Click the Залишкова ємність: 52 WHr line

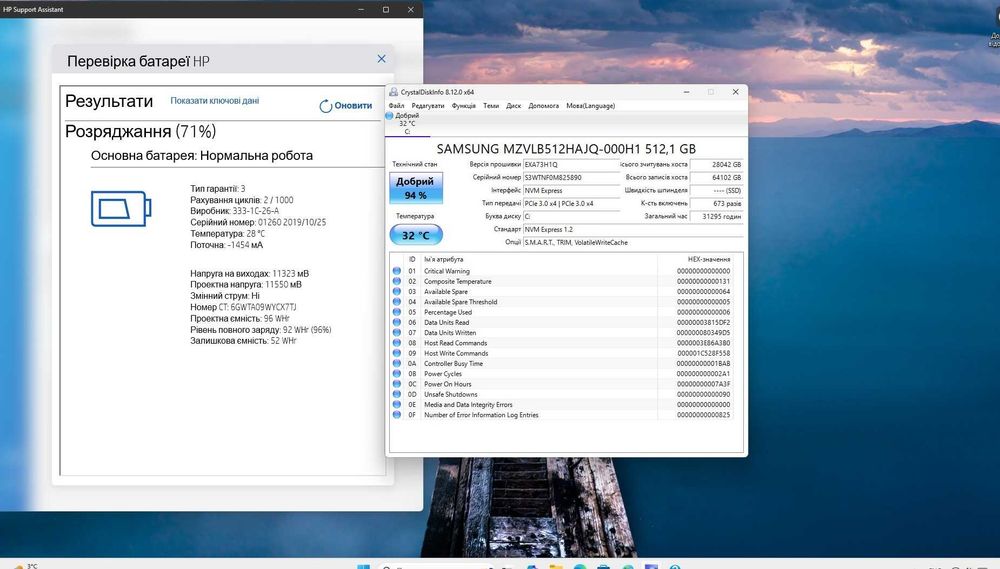(243, 341)
